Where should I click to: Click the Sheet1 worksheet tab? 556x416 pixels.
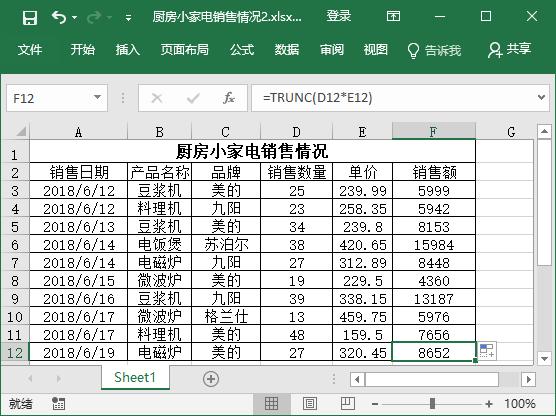click(x=135, y=377)
